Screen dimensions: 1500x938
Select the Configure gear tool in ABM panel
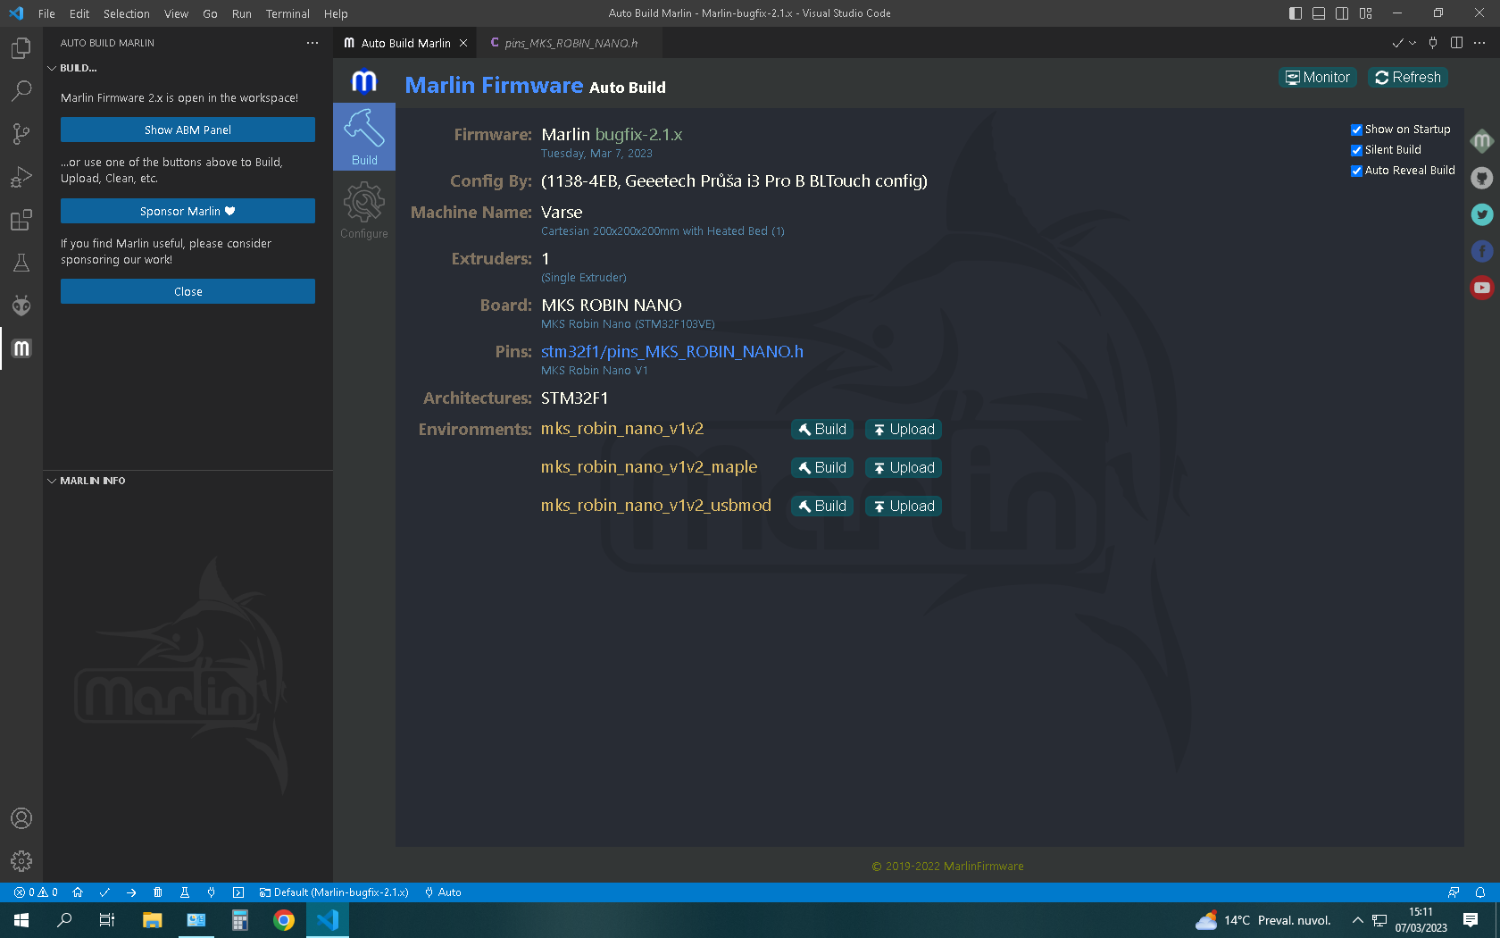click(x=364, y=210)
